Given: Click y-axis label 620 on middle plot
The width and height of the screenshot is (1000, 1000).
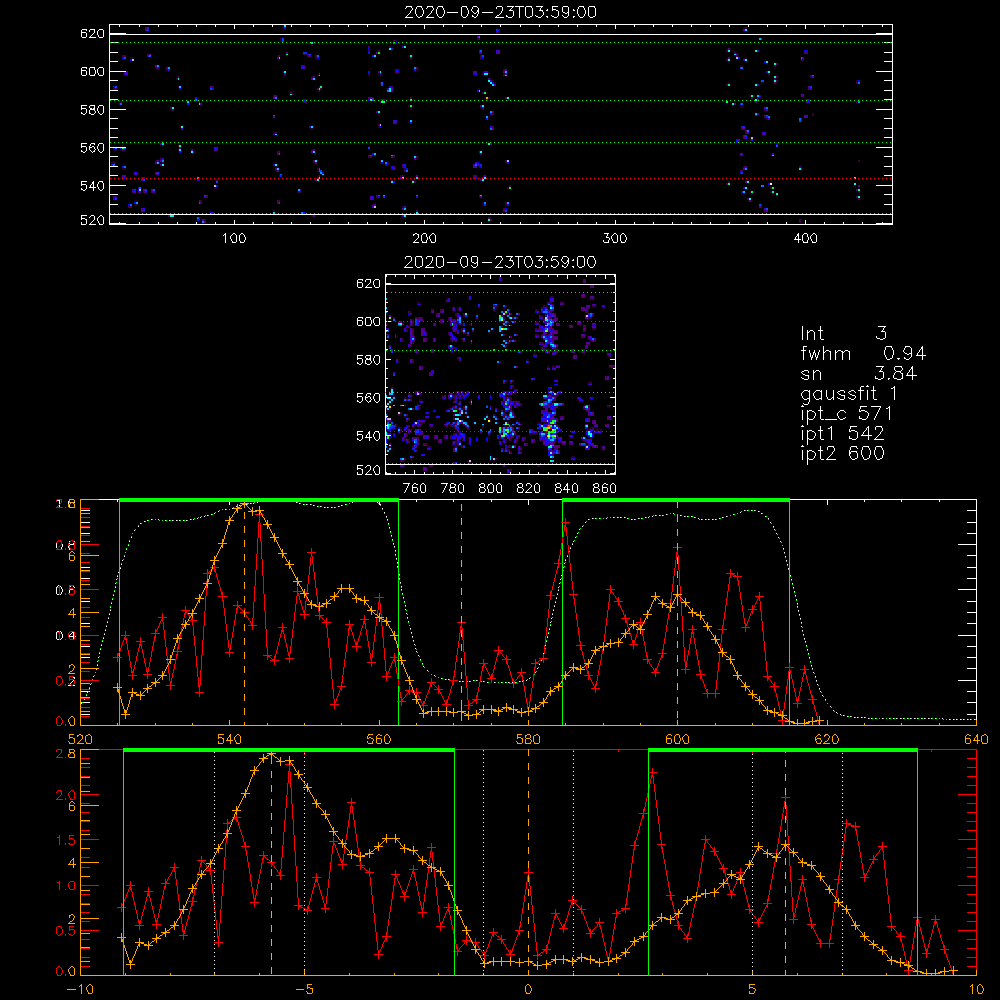Looking at the screenshot, I should point(368,283).
